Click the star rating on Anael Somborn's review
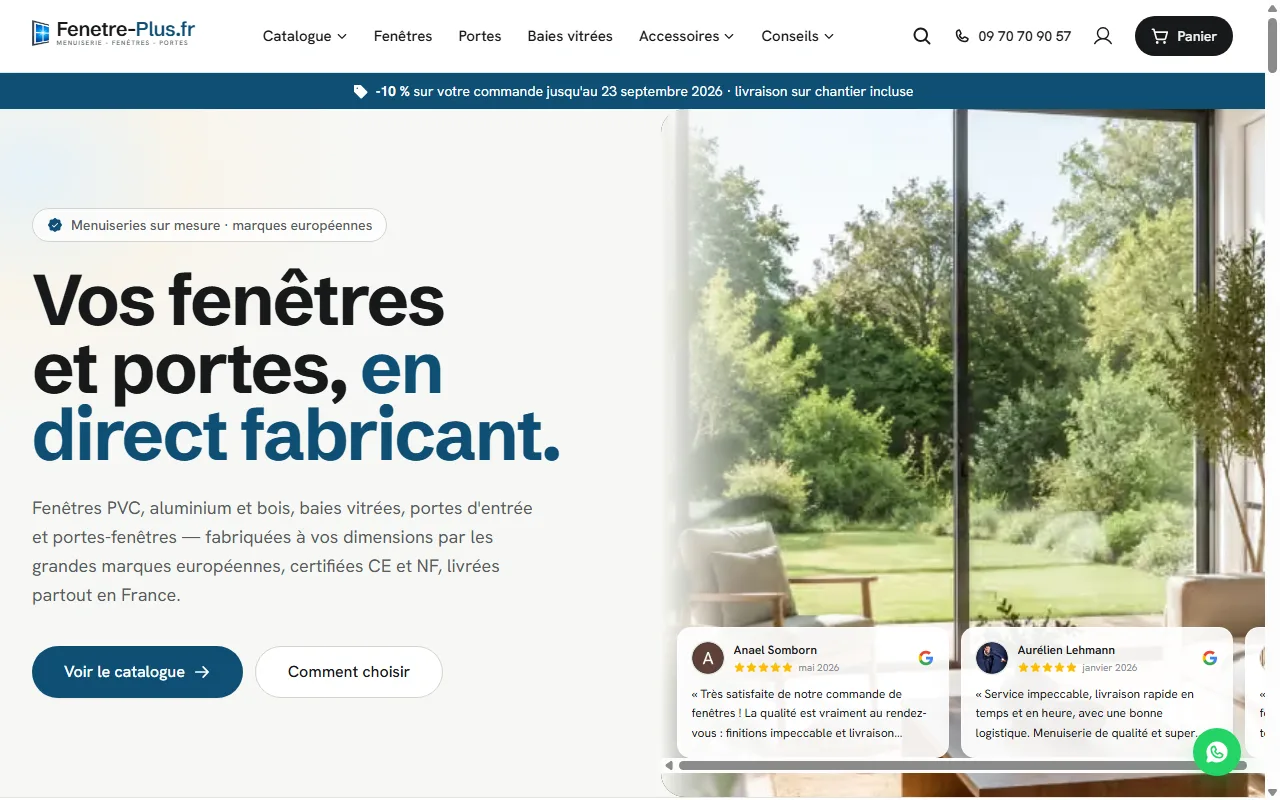The height and width of the screenshot is (800, 1280). [763, 668]
